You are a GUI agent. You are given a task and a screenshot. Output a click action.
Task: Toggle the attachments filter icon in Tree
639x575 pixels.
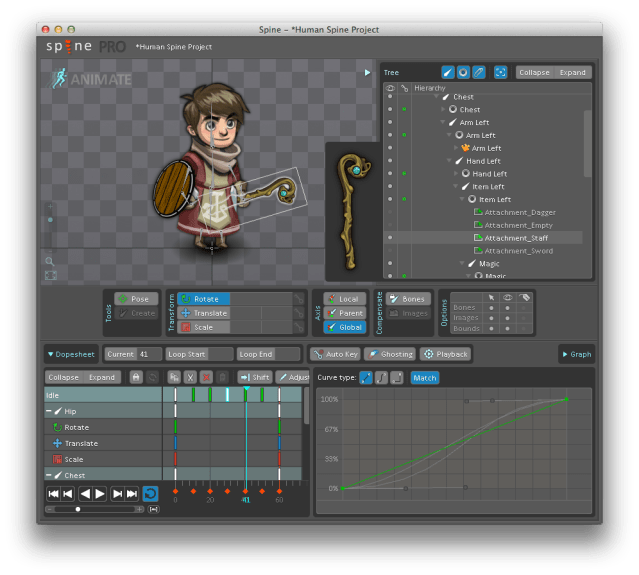(479, 72)
